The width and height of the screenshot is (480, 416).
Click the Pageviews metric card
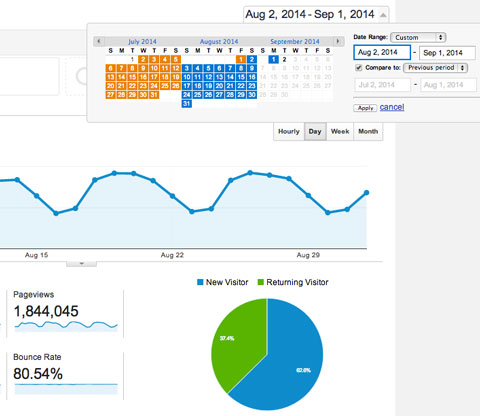click(x=65, y=314)
